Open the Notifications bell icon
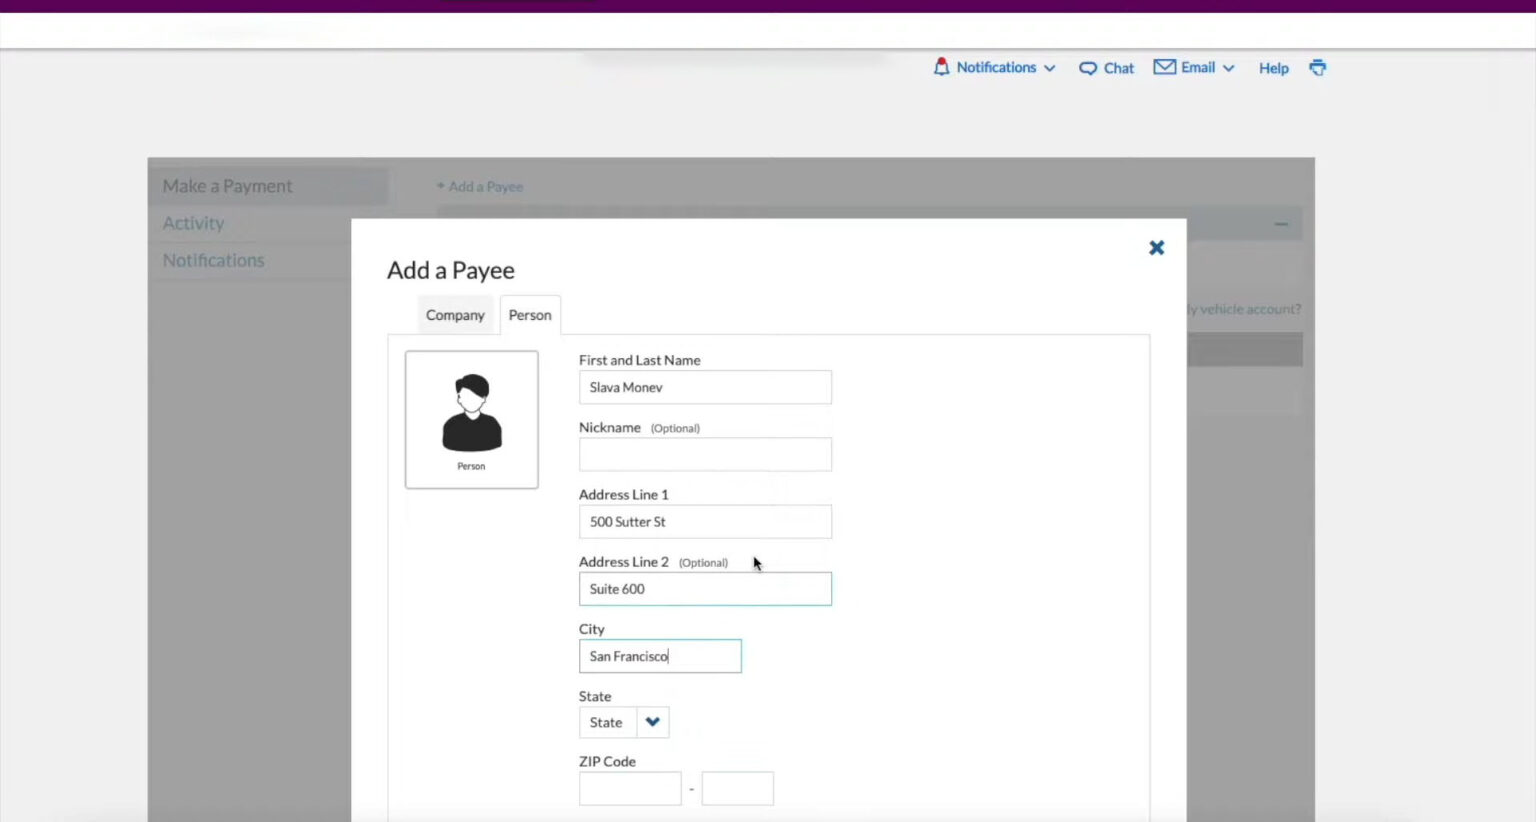Viewport: 1536px width, 822px height. pyautogui.click(x=942, y=67)
